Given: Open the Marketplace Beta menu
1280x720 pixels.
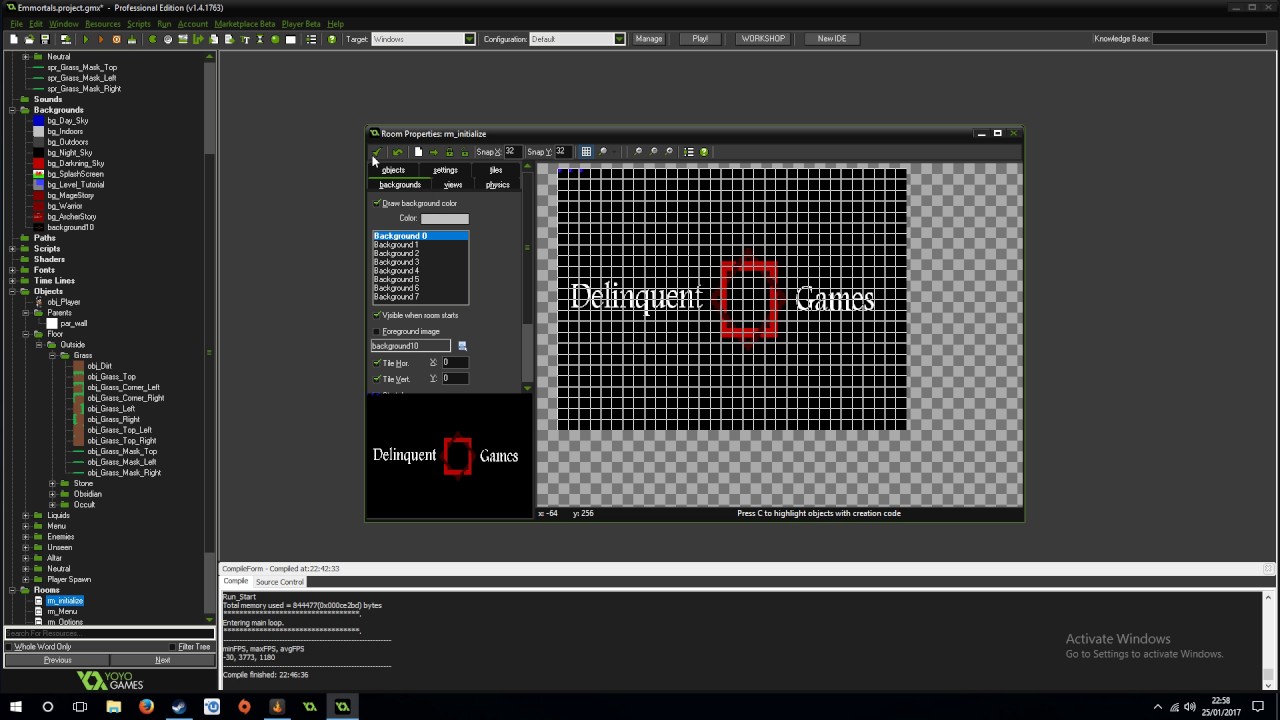Looking at the screenshot, I should 244,24.
